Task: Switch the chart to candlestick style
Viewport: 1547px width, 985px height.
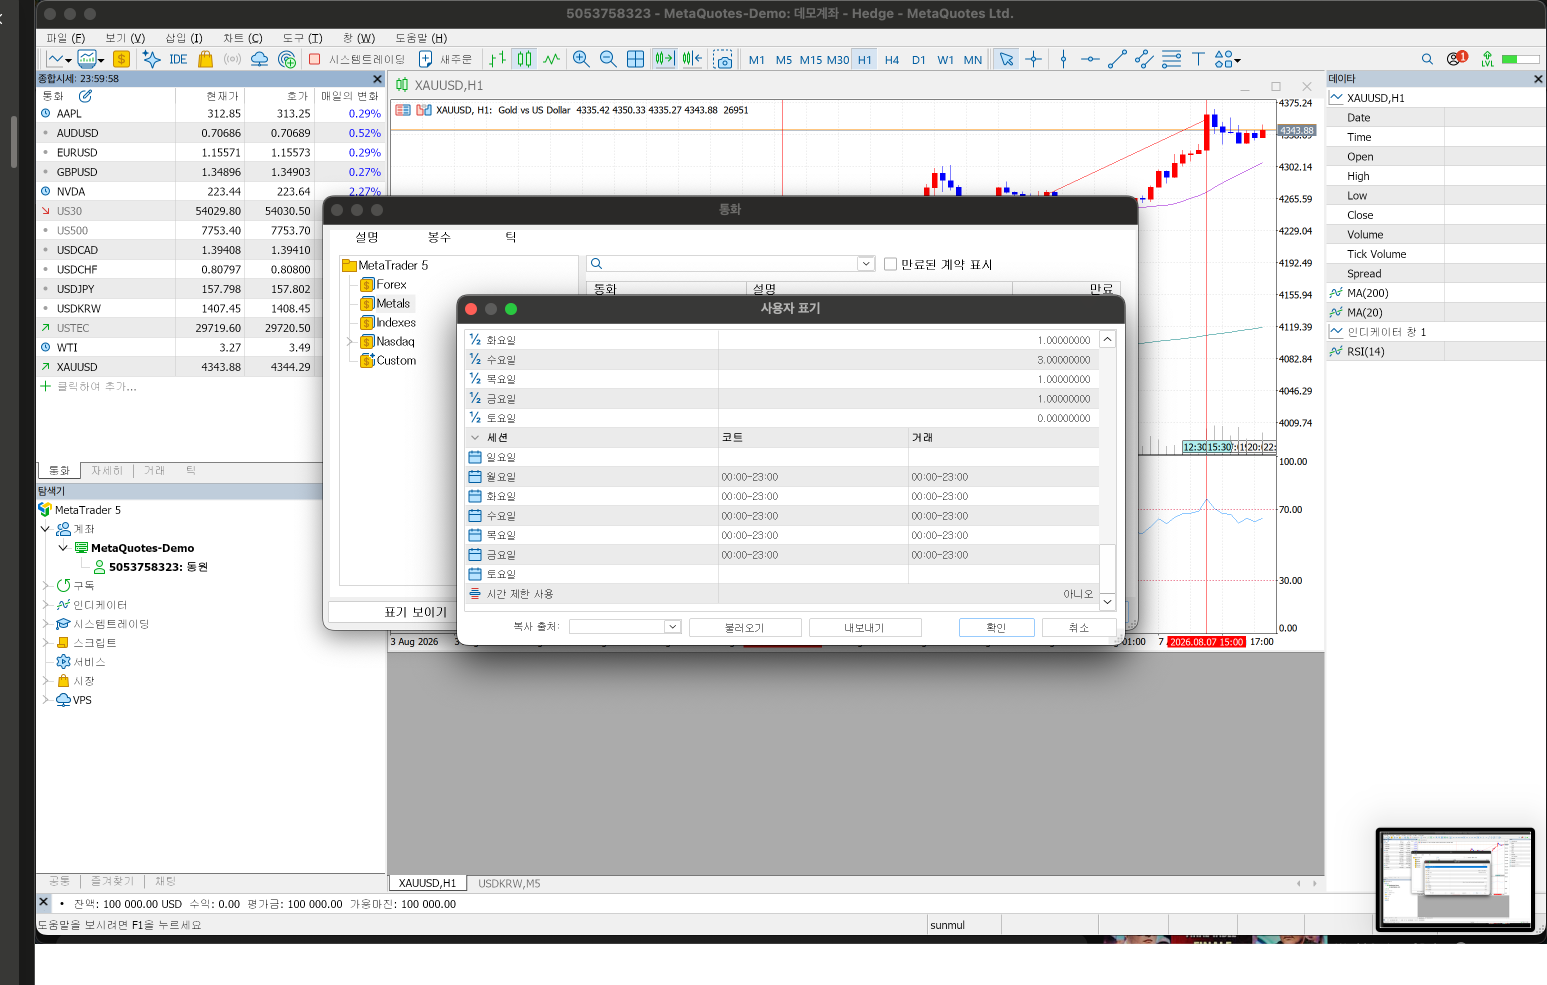Action: pyautogui.click(x=524, y=59)
